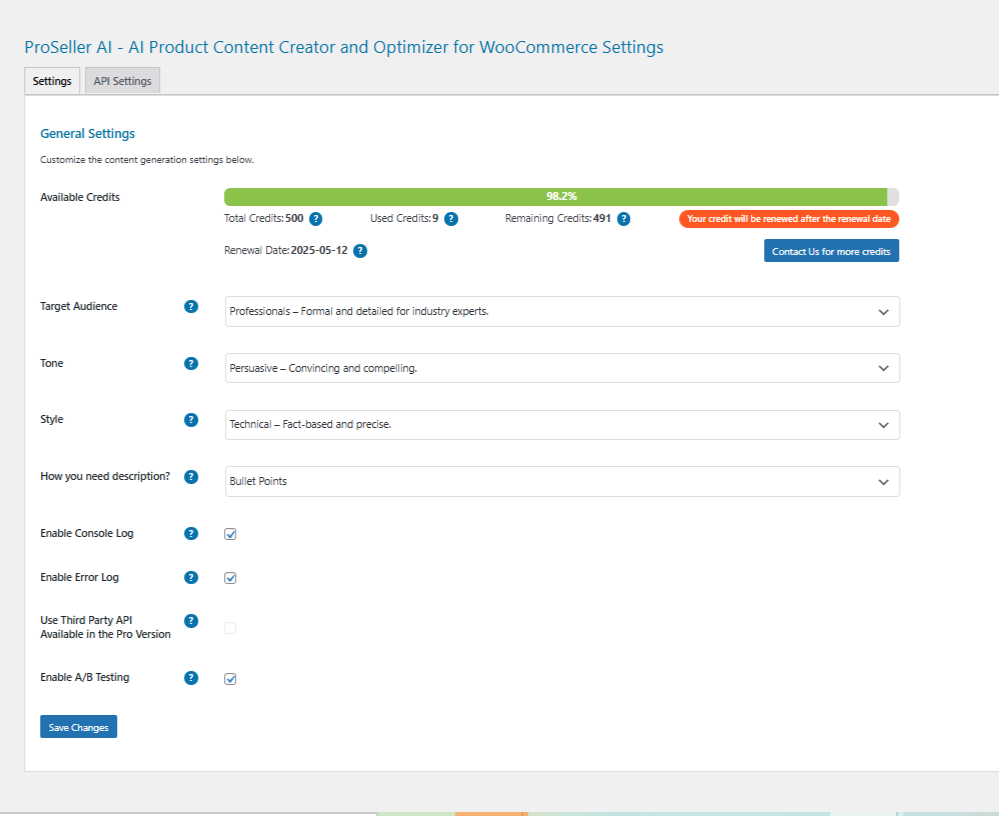Viewport: 999px width, 816px height.
Task: Toggle the Enable A/B Testing checkbox
Action: pos(230,679)
